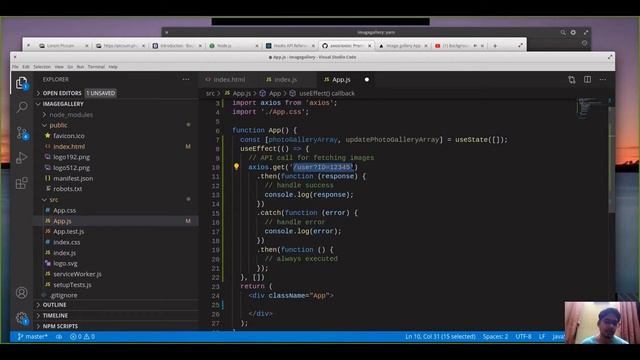Expand the Timeline section
640x360 pixels.
pyautogui.click(x=55, y=316)
